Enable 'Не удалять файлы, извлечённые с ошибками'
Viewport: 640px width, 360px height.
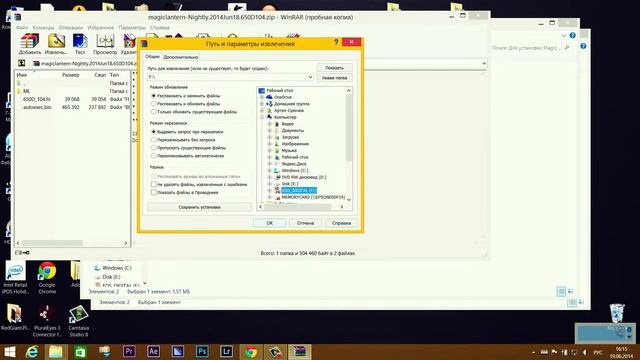coord(154,184)
